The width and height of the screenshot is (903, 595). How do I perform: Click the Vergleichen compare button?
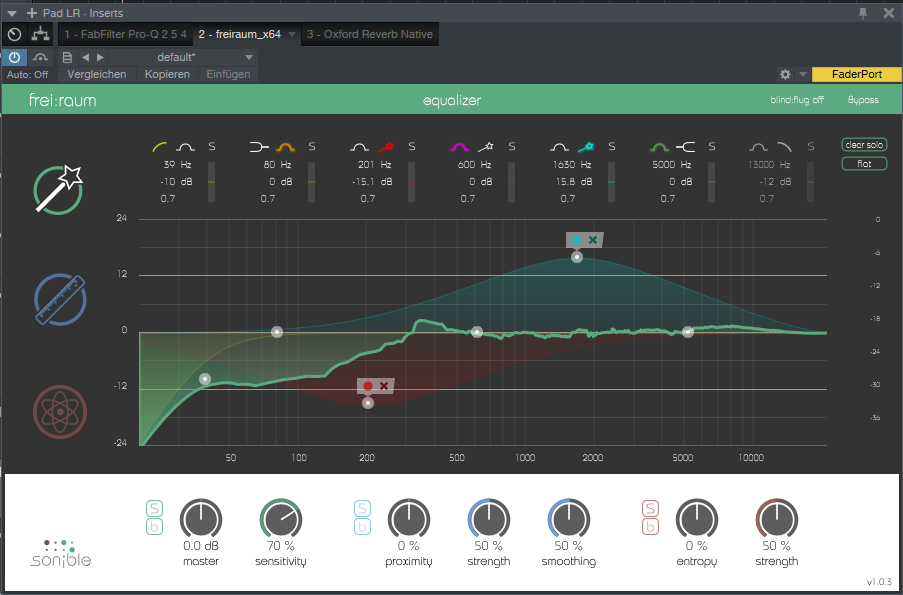pyautogui.click(x=97, y=74)
